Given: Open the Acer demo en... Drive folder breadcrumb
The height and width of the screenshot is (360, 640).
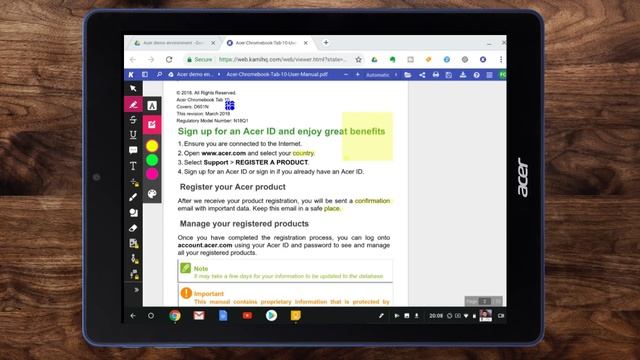Looking at the screenshot, I should (x=191, y=75).
